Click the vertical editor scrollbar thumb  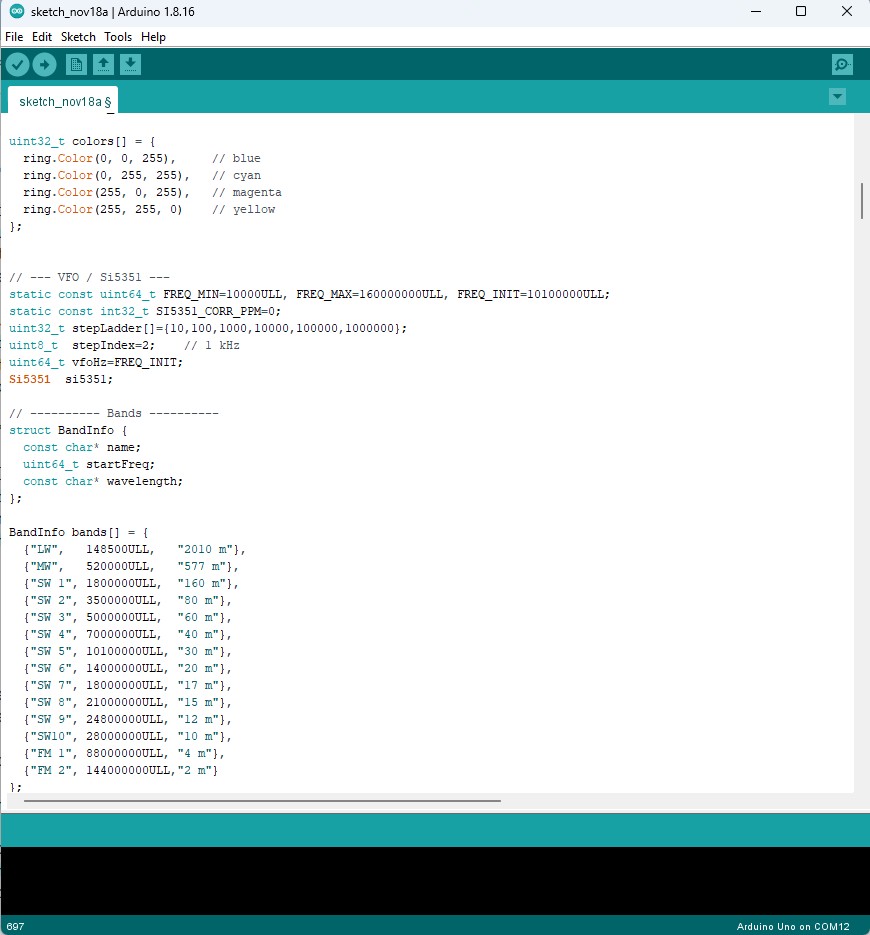click(x=861, y=200)
